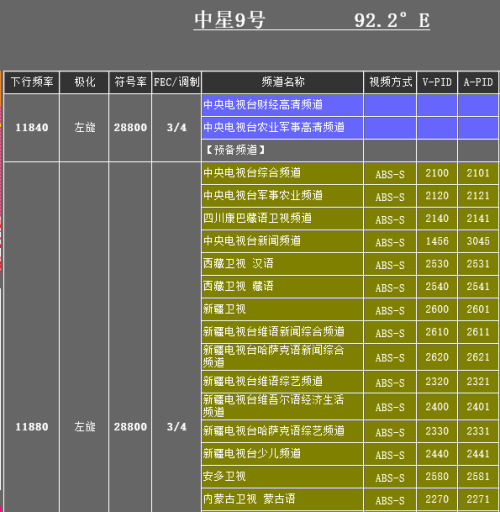Screen dimensions: 500x512
Task: Click the 92.2° E orbital position text
Action: (x=392, y=20)
